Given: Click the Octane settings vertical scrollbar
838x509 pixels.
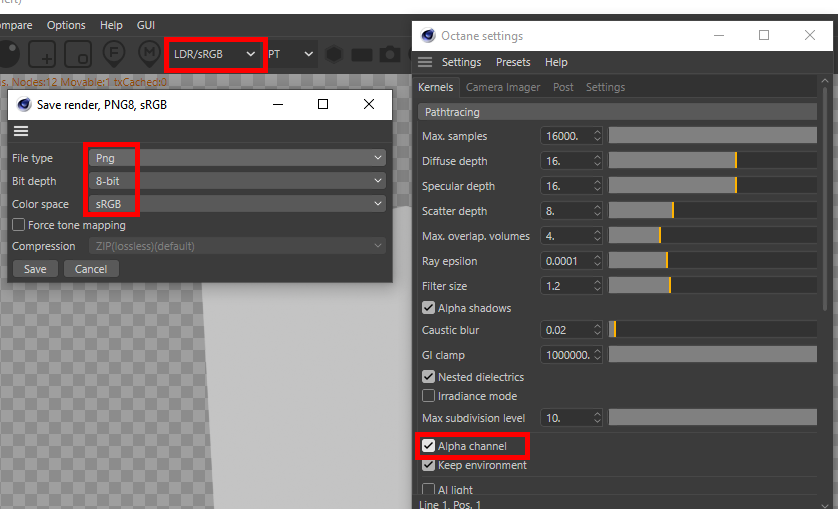Looking at the screenshot, I should coord(825,198).
